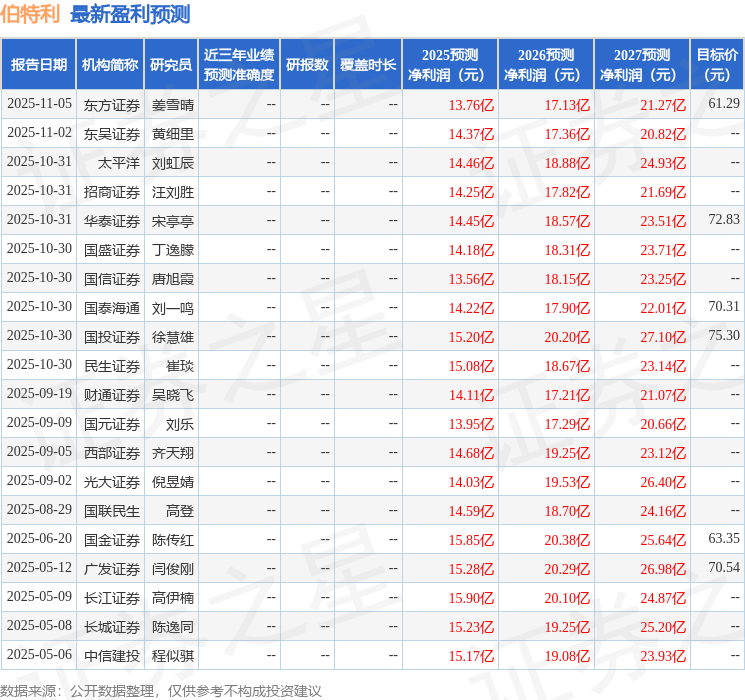Click the 民生证券 institution cell

click(x=112, y=366)
